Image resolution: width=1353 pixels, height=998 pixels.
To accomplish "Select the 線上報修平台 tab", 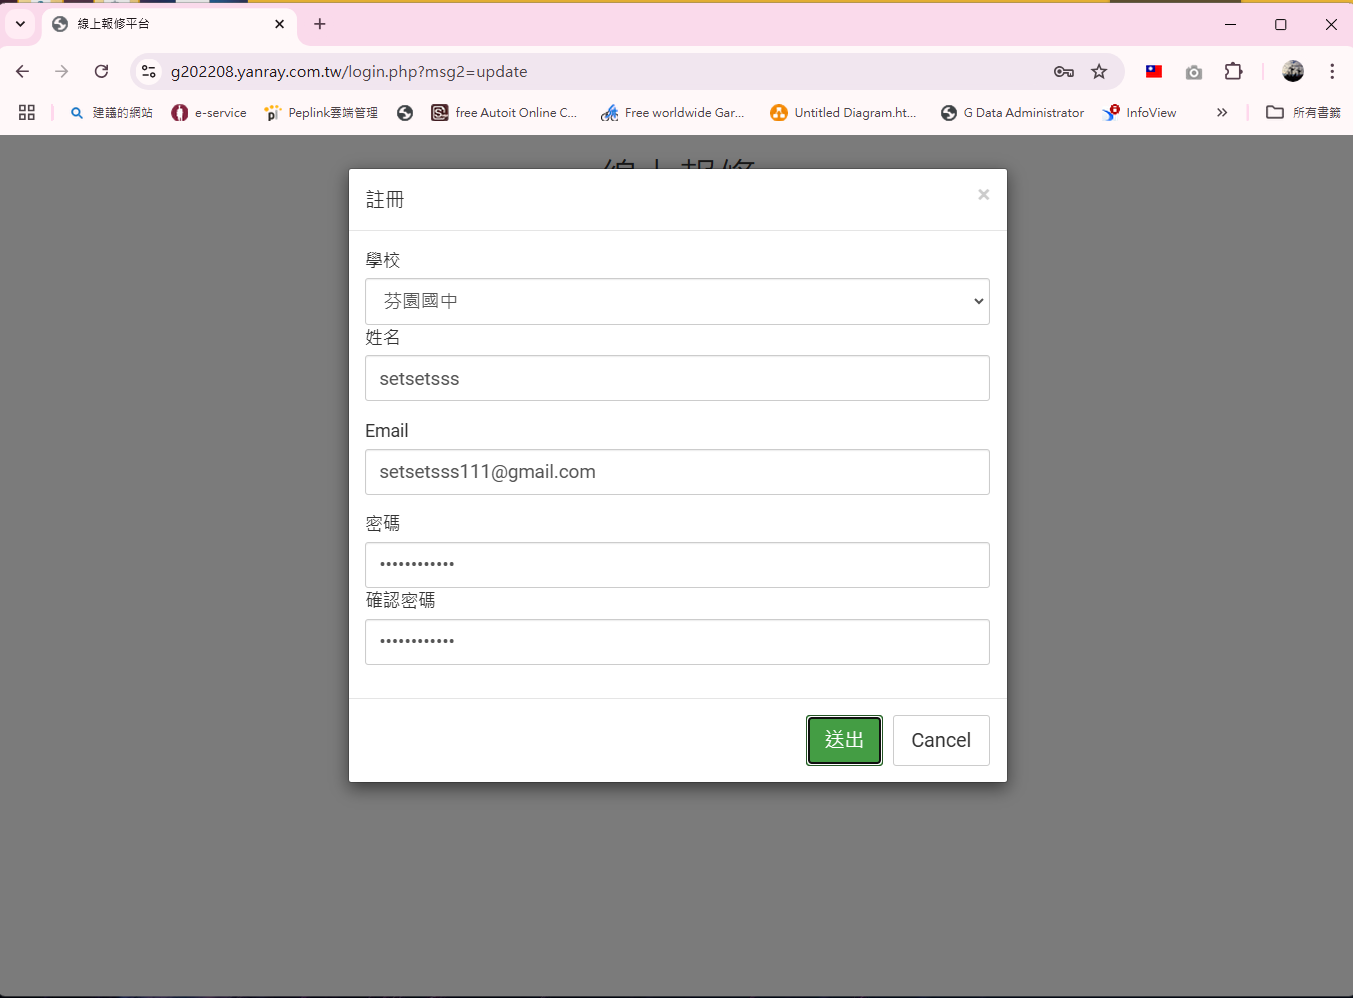I will (168, 24).
